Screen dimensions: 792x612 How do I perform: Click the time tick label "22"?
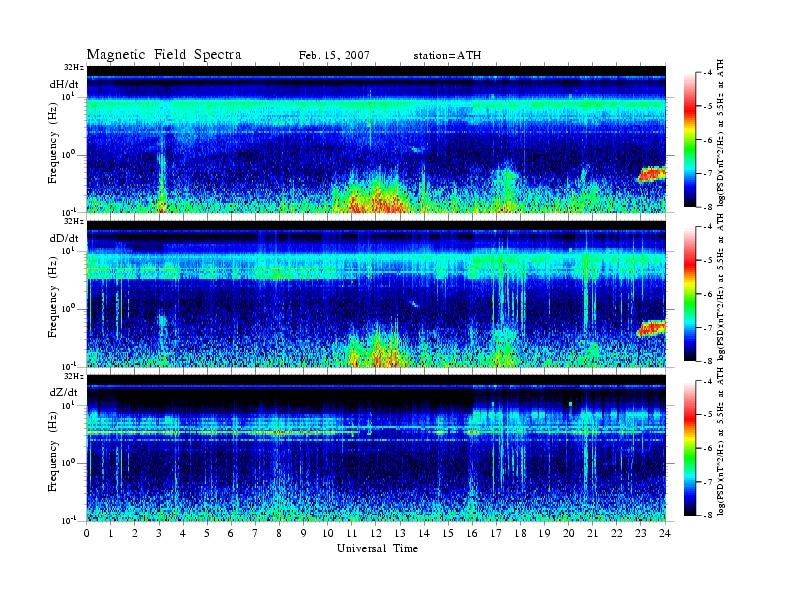click(x=617, y=533)
